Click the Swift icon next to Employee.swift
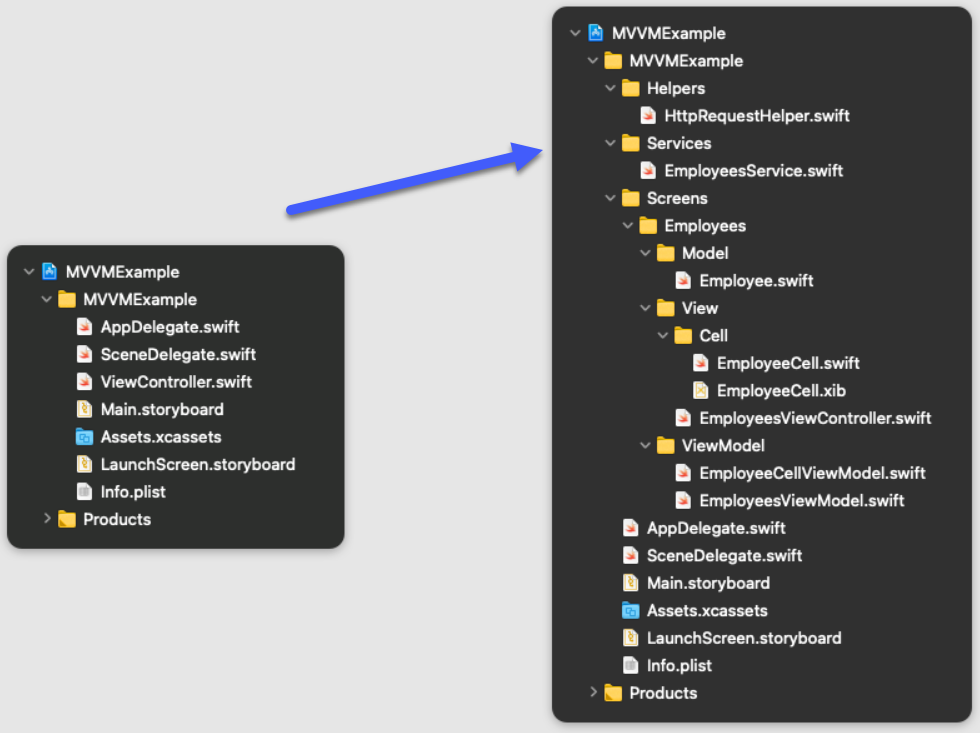 683,281
